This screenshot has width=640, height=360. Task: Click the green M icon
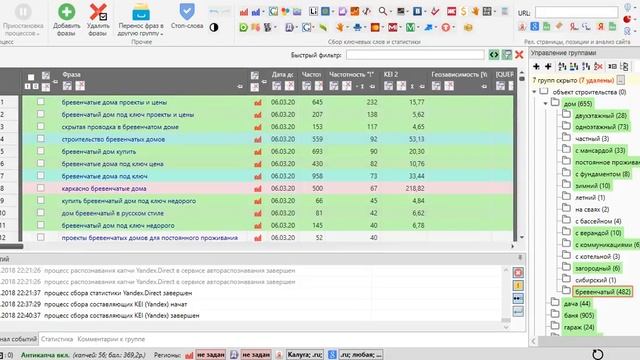tap(411, 27)
